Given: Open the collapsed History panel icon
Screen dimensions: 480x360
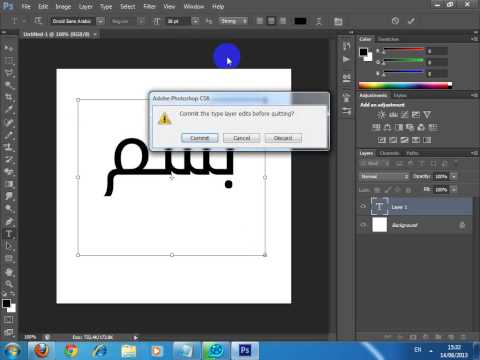Looking at the screenshot, I should pyautogui.click(x=346, y=46).
